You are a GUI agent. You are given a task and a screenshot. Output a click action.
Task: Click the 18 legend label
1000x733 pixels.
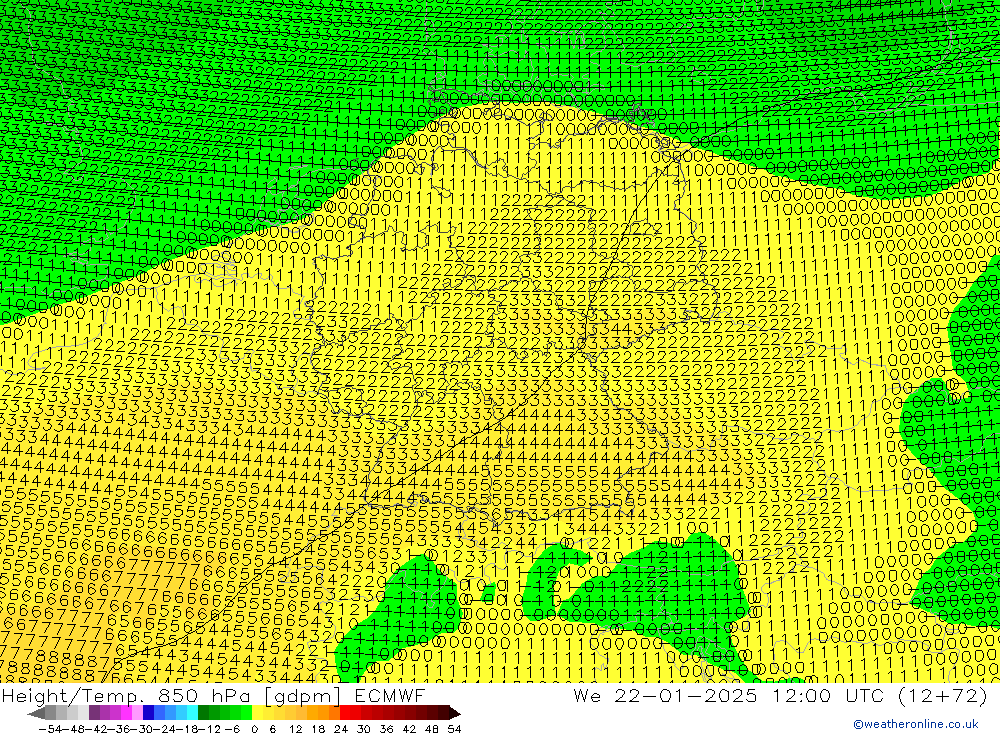(318, 729)
